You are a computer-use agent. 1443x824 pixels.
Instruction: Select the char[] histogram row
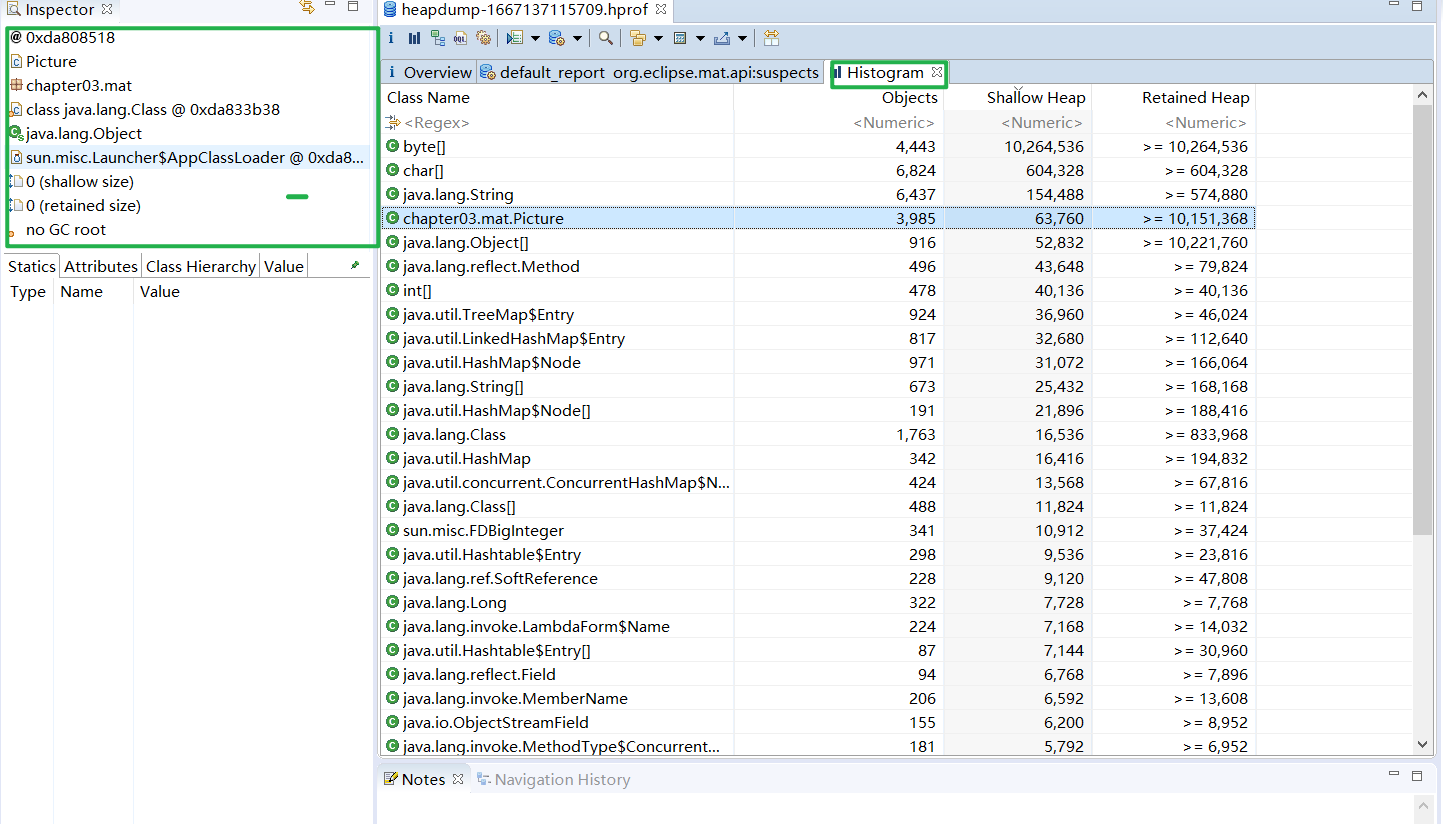point(818,170)
